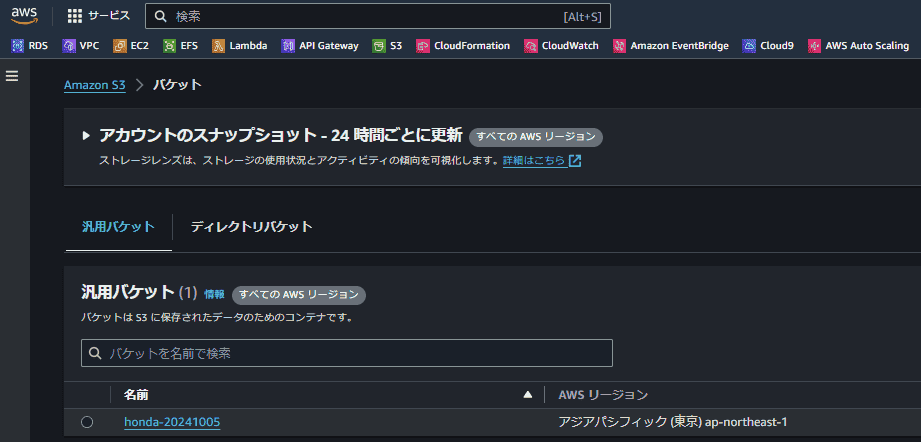921x442 pixels.
Task: Open the VPC shortcut in favorites bar
Action: [81, 45]
